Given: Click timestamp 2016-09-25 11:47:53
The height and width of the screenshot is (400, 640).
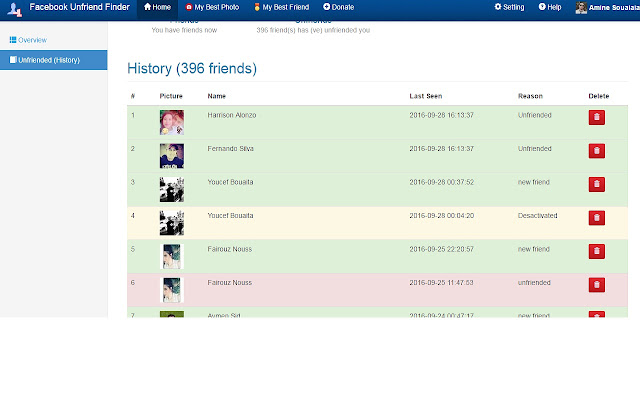Looking at the screenshot, I should (x=441, y=282).
